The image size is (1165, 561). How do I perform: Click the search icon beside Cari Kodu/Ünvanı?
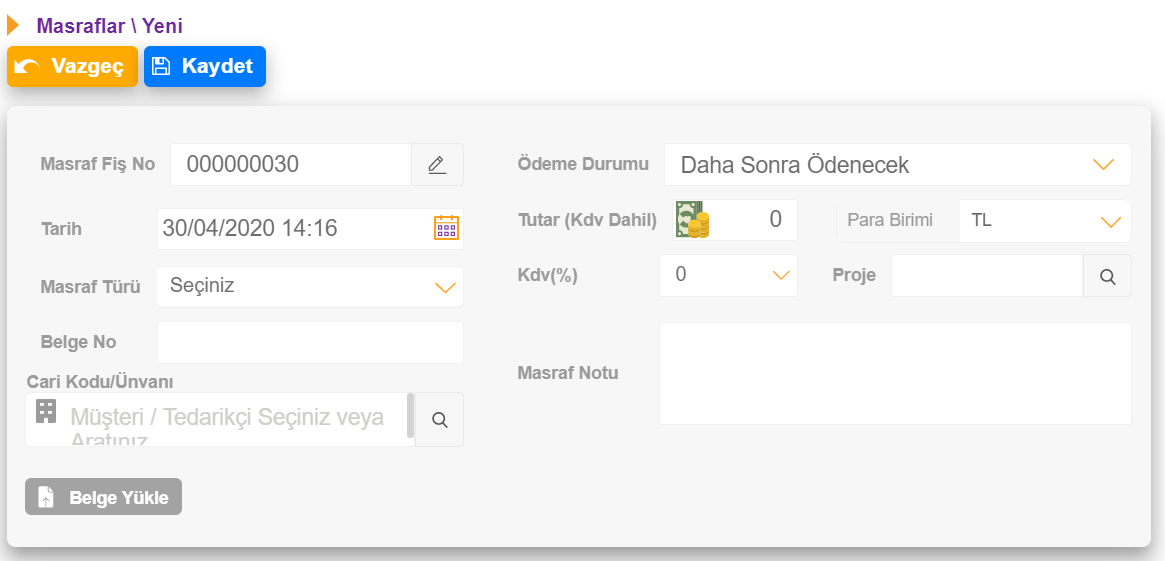[439, 420]
